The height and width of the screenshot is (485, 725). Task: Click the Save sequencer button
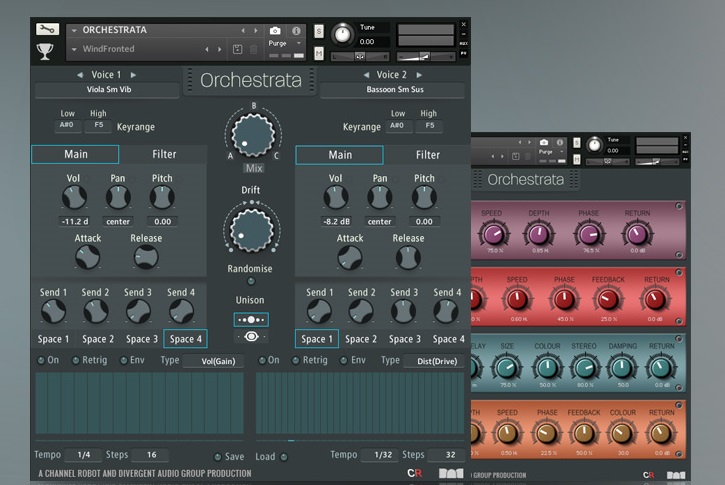[217, 457]
